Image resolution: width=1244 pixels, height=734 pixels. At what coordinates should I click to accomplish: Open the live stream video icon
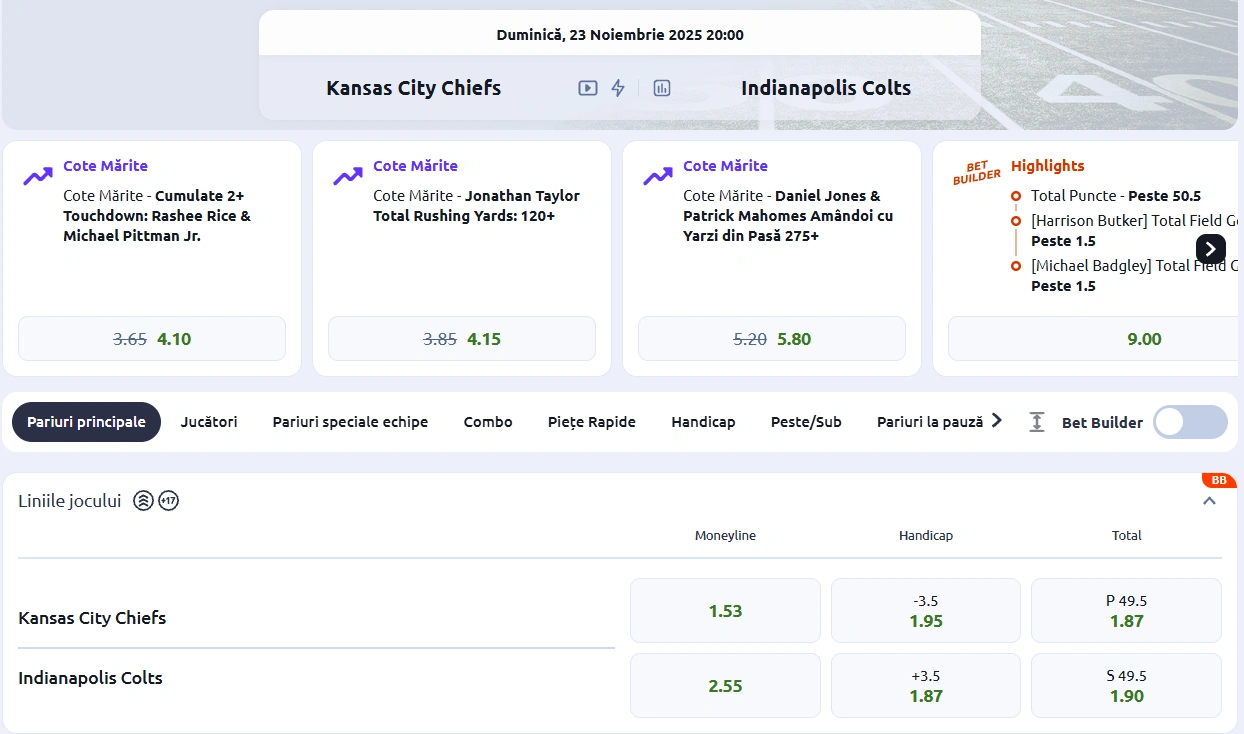[x=587, y=88]
